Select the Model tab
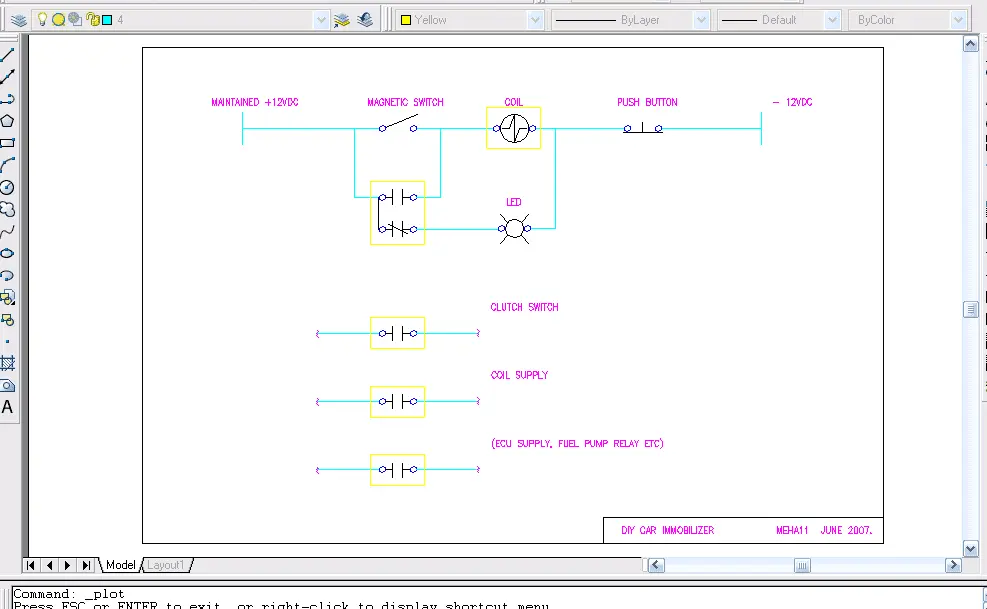The width and height of the screenshot is (987, 609). point(120,565)
